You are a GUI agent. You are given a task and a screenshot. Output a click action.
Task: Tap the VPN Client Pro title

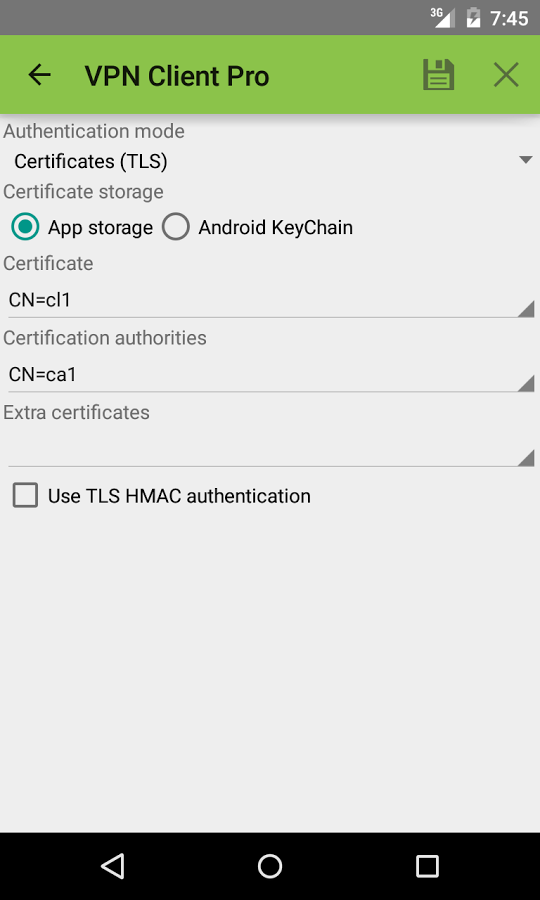177,76
